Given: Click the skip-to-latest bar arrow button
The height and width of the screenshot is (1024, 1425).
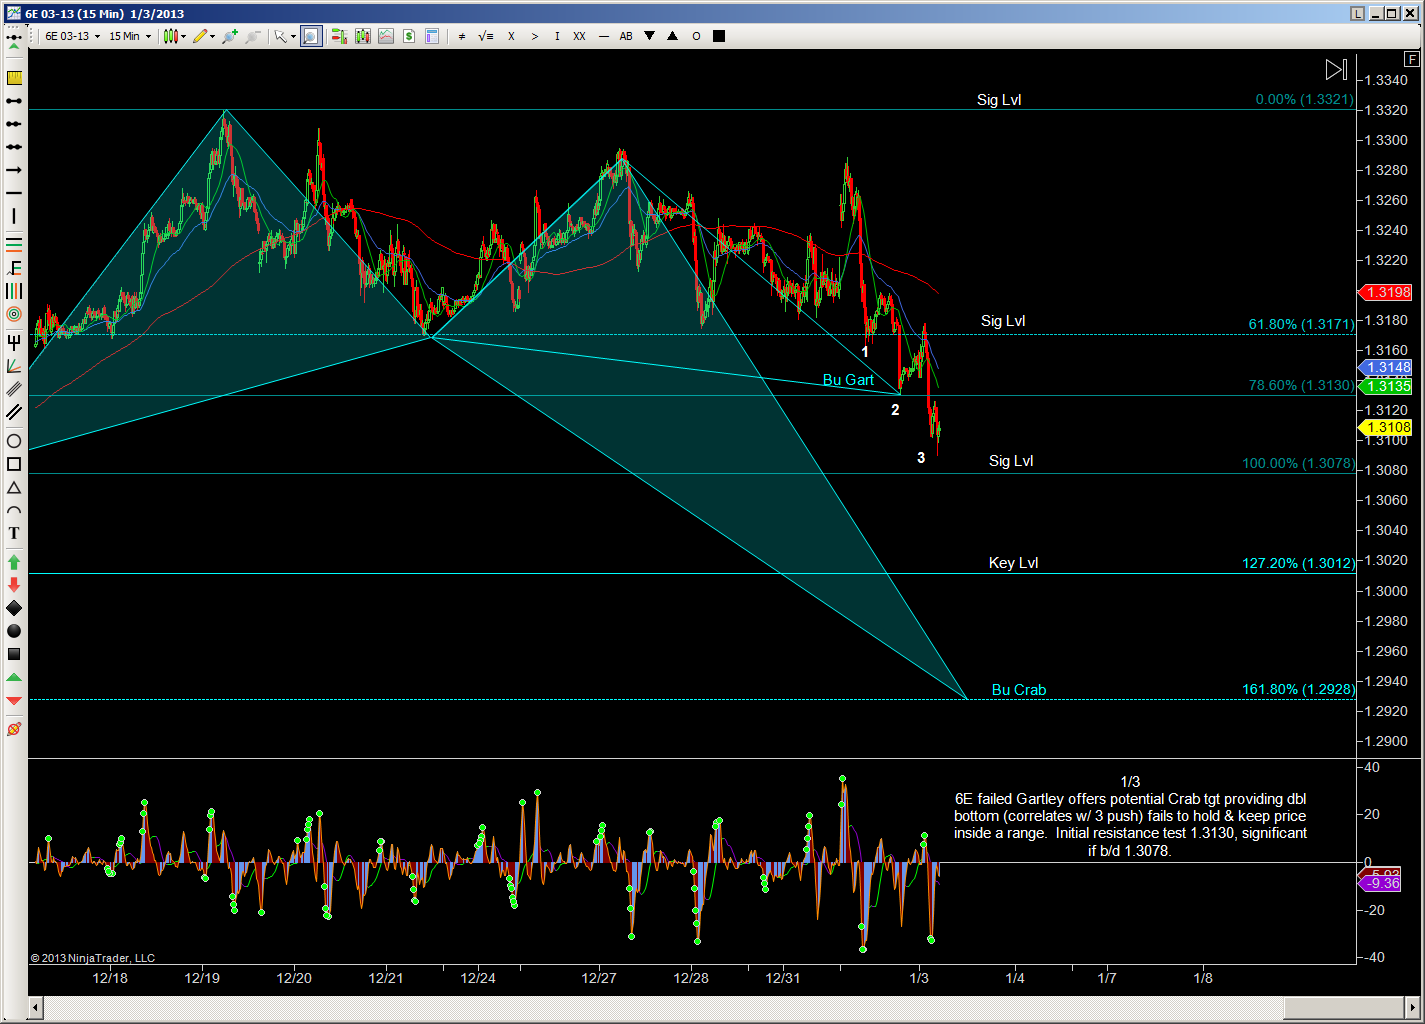Looking at the screenshot, I should [1336, 70].
